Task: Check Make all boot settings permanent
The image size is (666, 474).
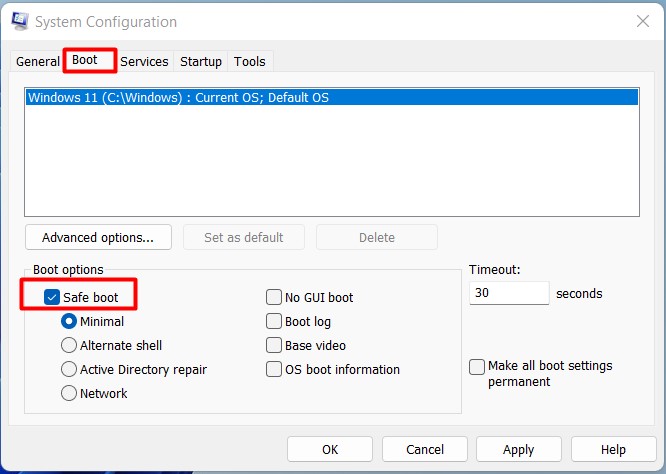Action: click(x=477, y=367)
